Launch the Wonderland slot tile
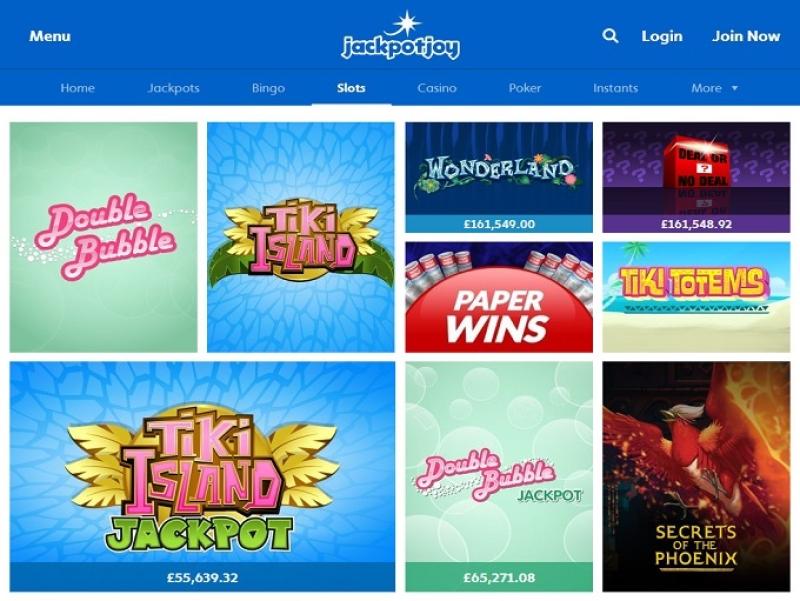Image resolution: width=800 pixels, height=601 pixels. [499, 178]
